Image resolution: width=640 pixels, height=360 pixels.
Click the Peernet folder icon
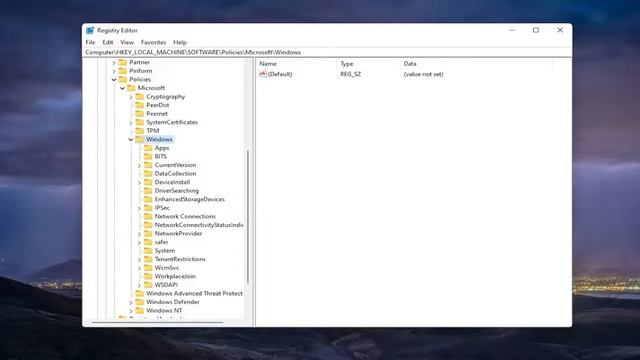point(140,113)
